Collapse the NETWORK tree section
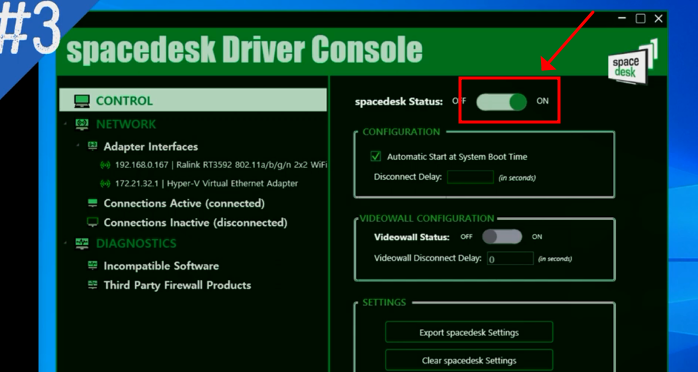 coord(65,123)
